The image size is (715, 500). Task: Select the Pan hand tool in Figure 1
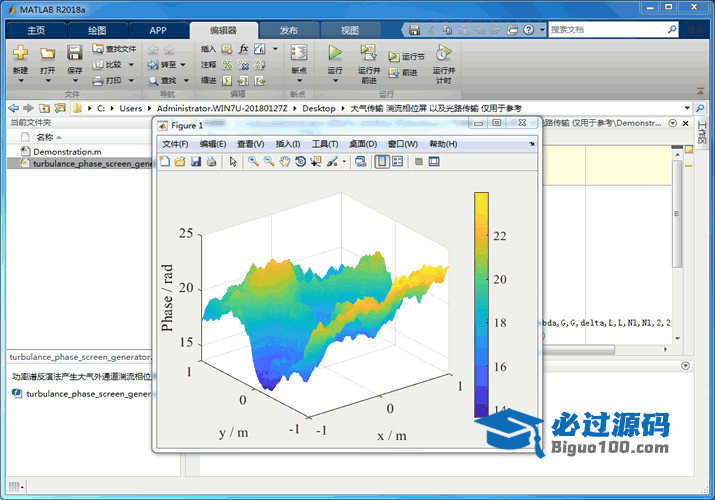pyautogui.click(x=285, y=161)
